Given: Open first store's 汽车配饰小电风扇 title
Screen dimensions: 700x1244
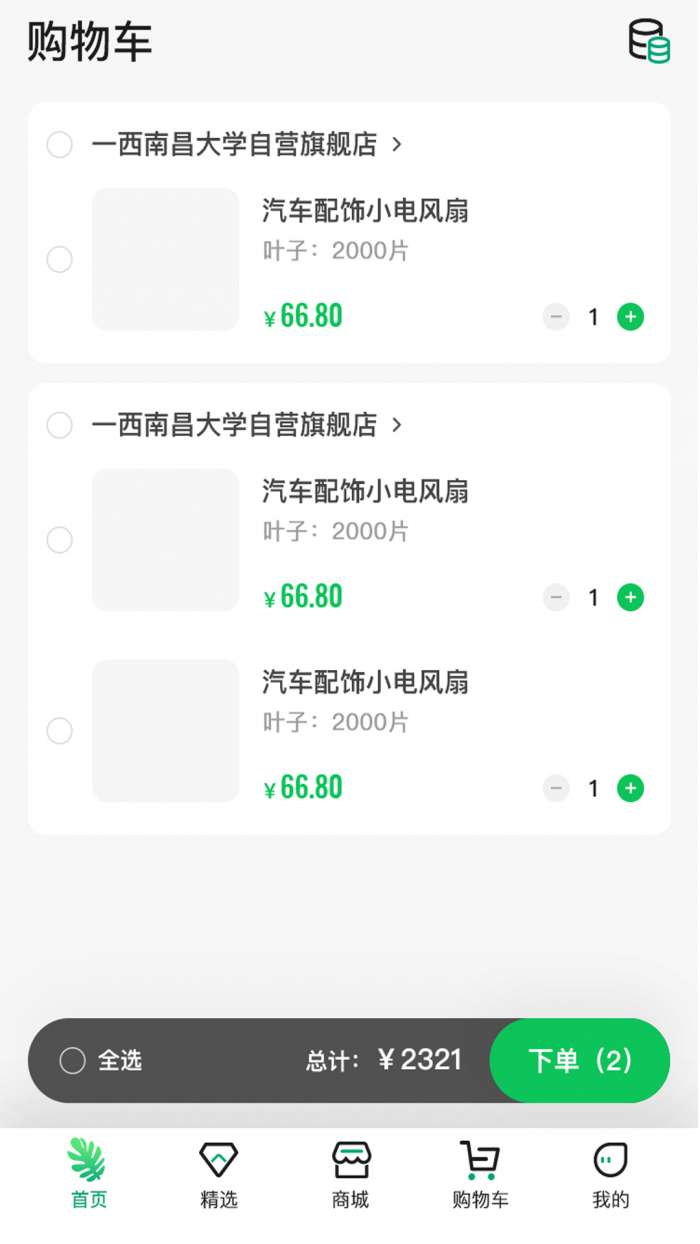Looking at the screenshot, I should (365, 211).
